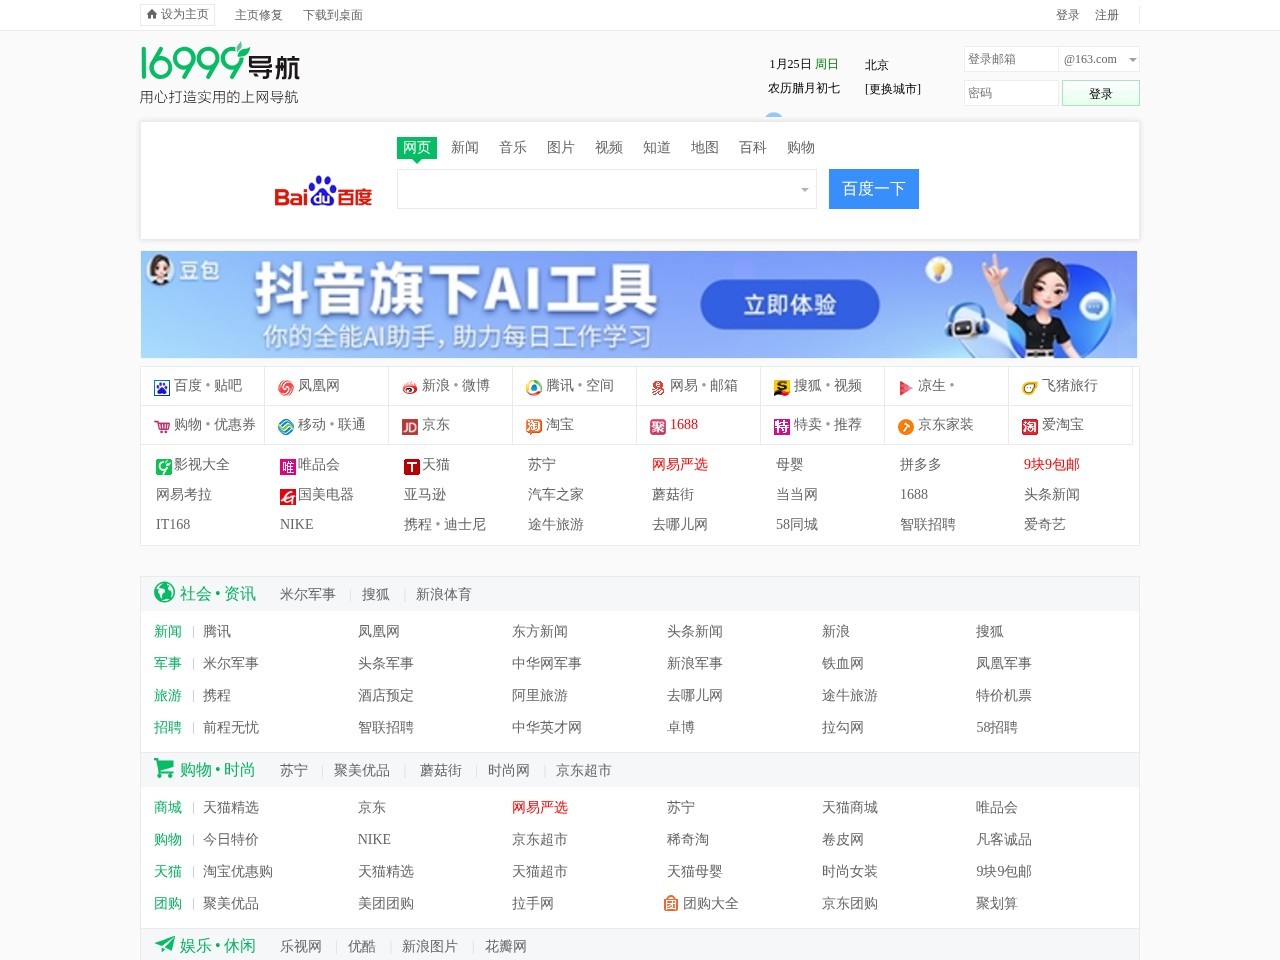The image size is (1280, 960).
Task: Open the Set as Homepage link
Action: (x=178, y=15)
